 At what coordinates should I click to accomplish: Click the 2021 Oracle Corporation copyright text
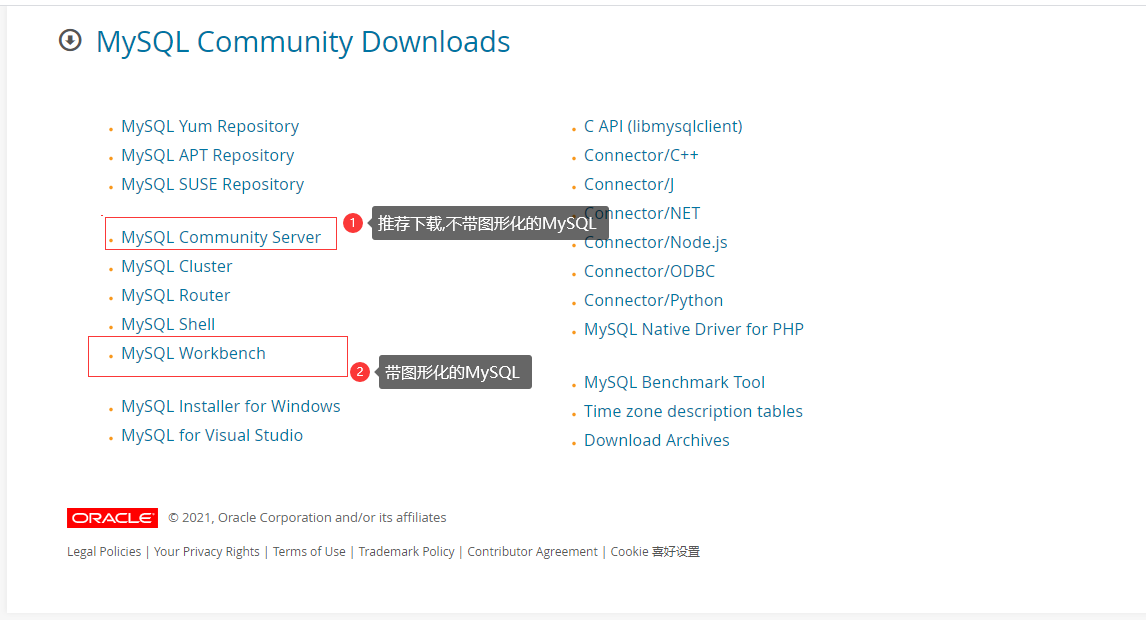[307, 518]
